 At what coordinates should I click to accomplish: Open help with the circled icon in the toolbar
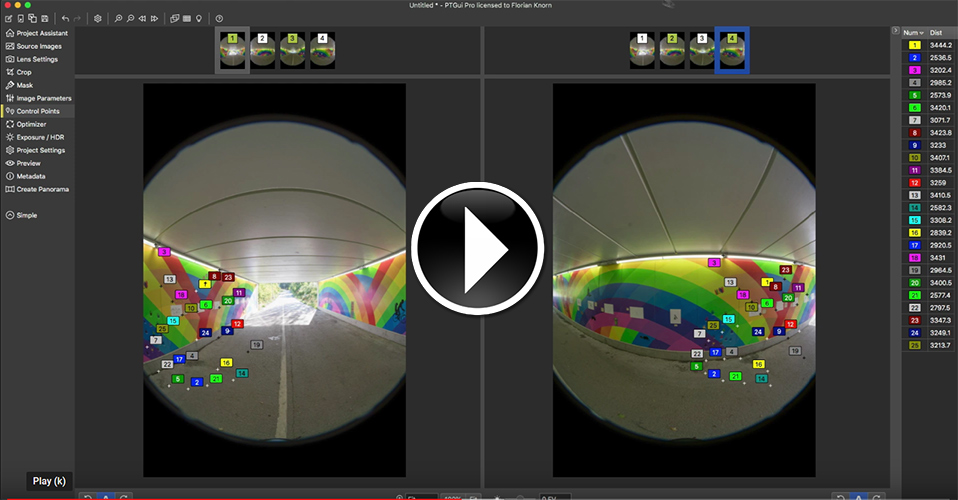tap(219, 19)
